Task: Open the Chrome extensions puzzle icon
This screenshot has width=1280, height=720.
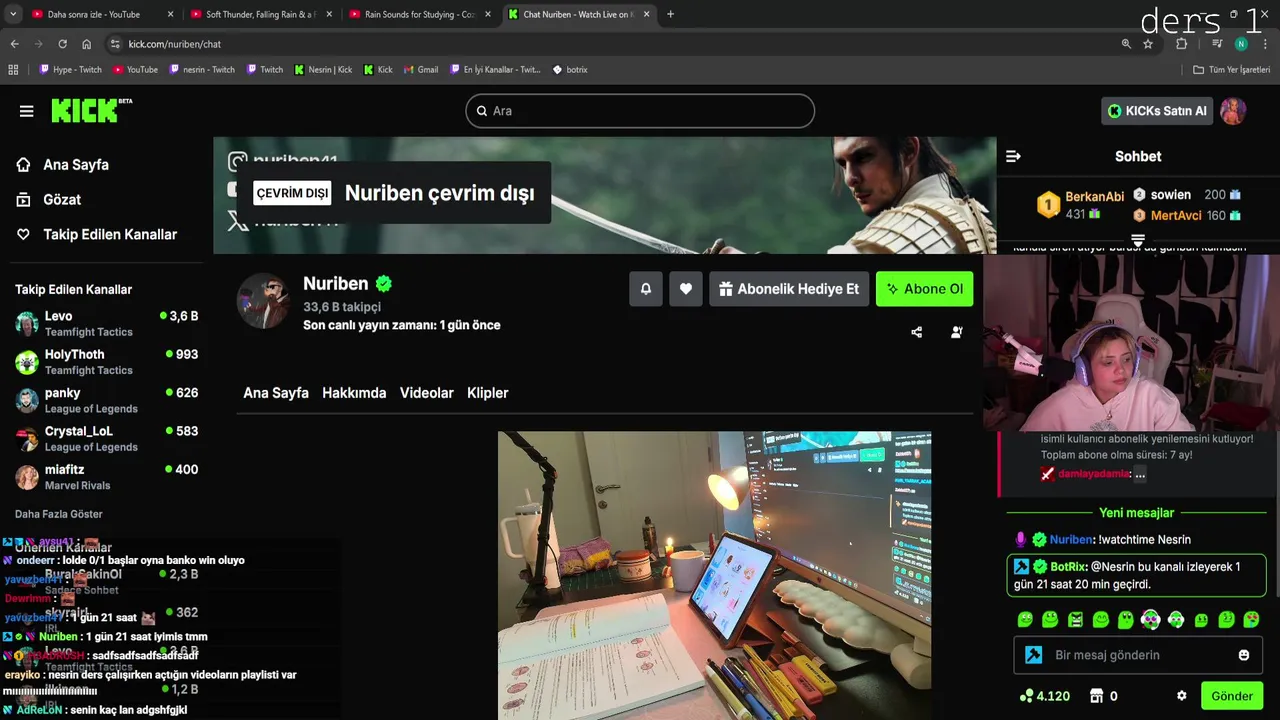Action: pyautogui.click(x=1182, y=44)
